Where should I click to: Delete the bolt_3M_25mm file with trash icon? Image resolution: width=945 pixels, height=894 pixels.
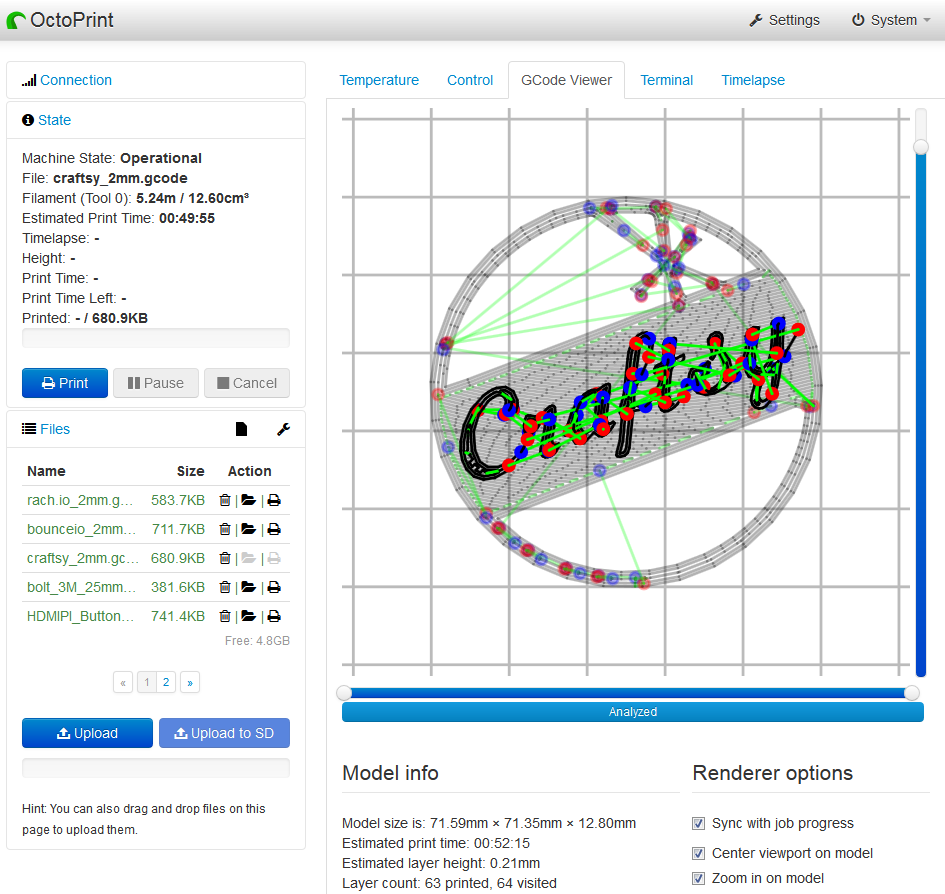(225, 587)
